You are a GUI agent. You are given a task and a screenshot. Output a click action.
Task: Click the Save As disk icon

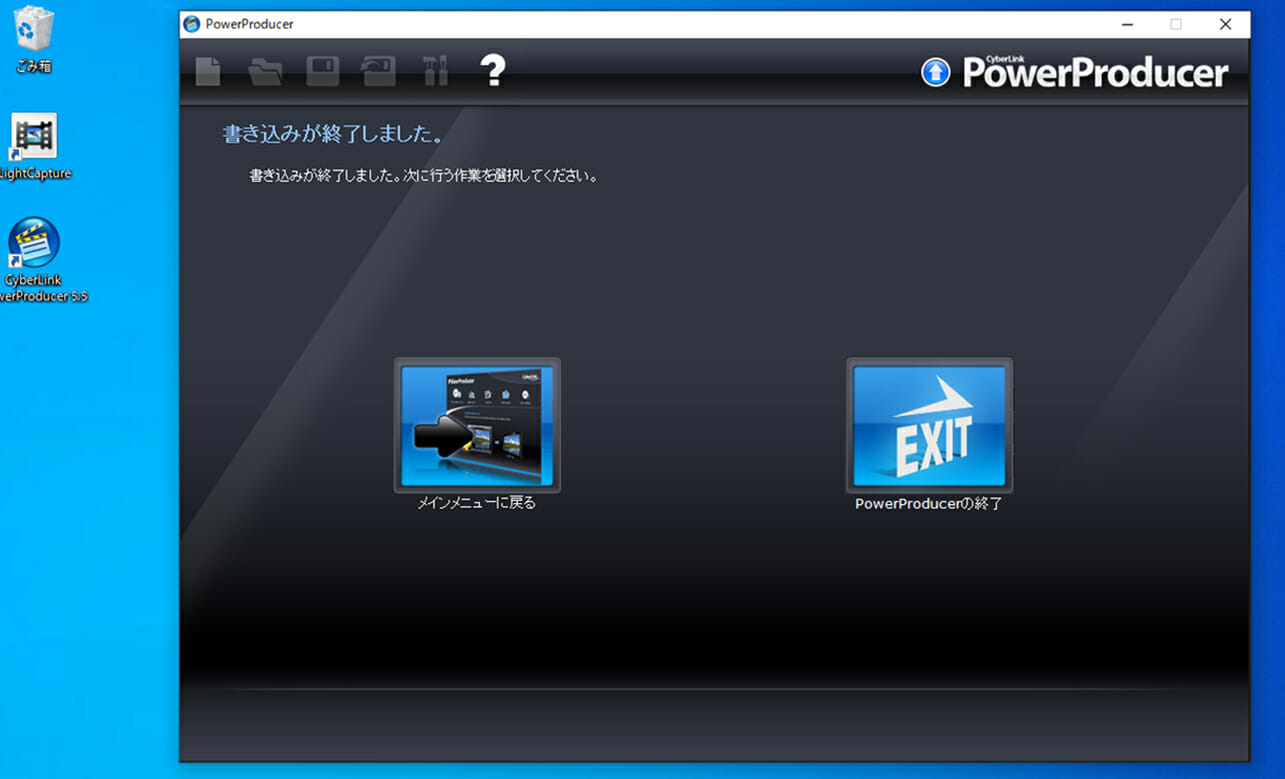pyautogui.click(x=379, y=71)
